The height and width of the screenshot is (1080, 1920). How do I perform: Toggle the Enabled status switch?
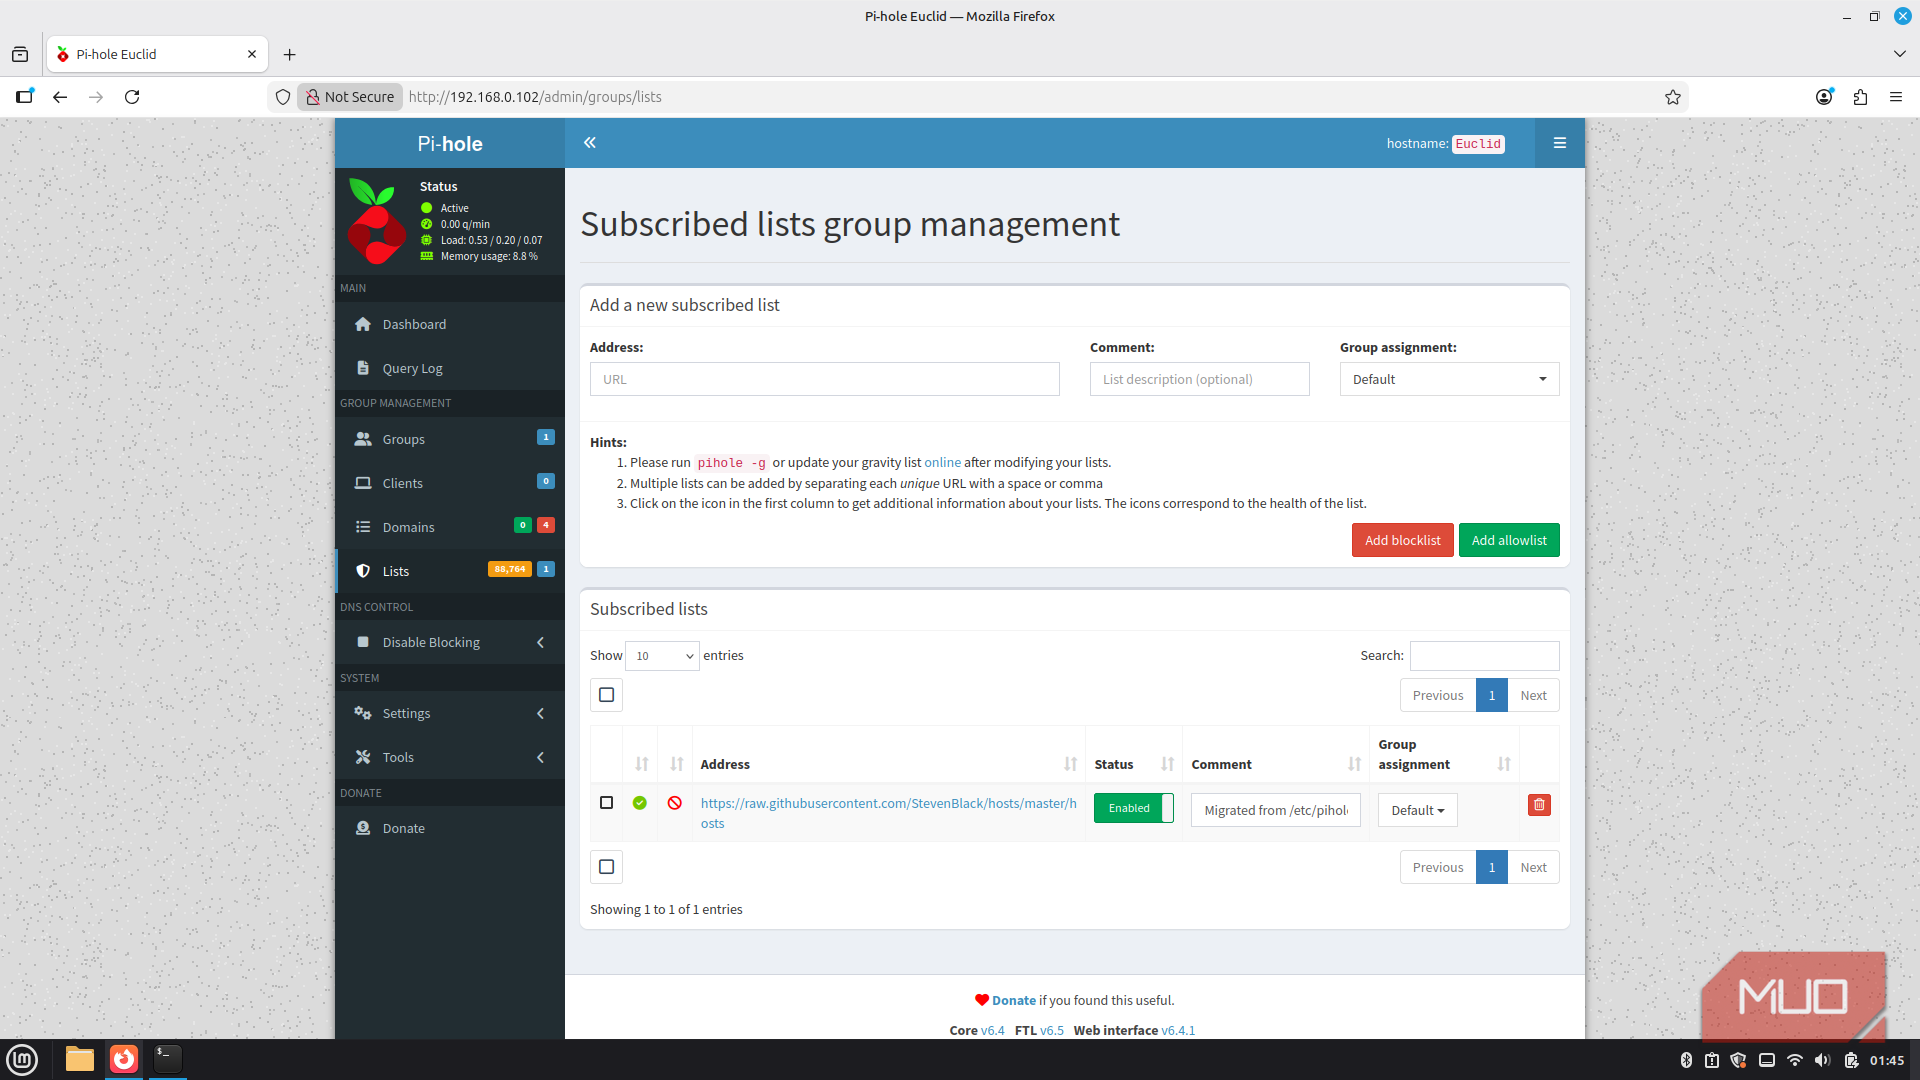(x=1134, y=808)
